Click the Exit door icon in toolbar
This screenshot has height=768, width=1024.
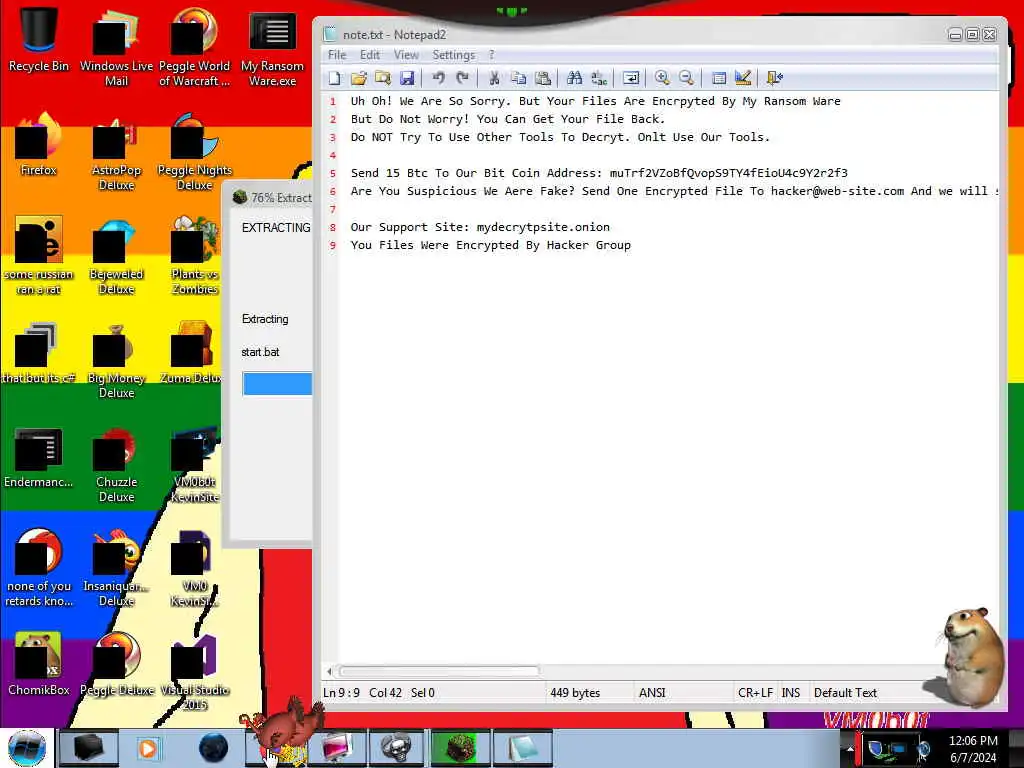[775, 78]
